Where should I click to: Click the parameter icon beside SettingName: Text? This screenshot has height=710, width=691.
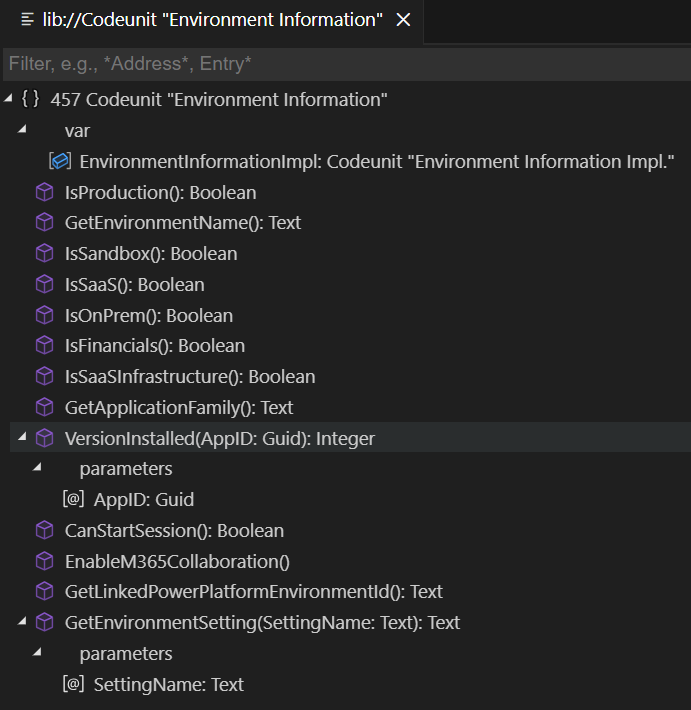click(73, 685)
